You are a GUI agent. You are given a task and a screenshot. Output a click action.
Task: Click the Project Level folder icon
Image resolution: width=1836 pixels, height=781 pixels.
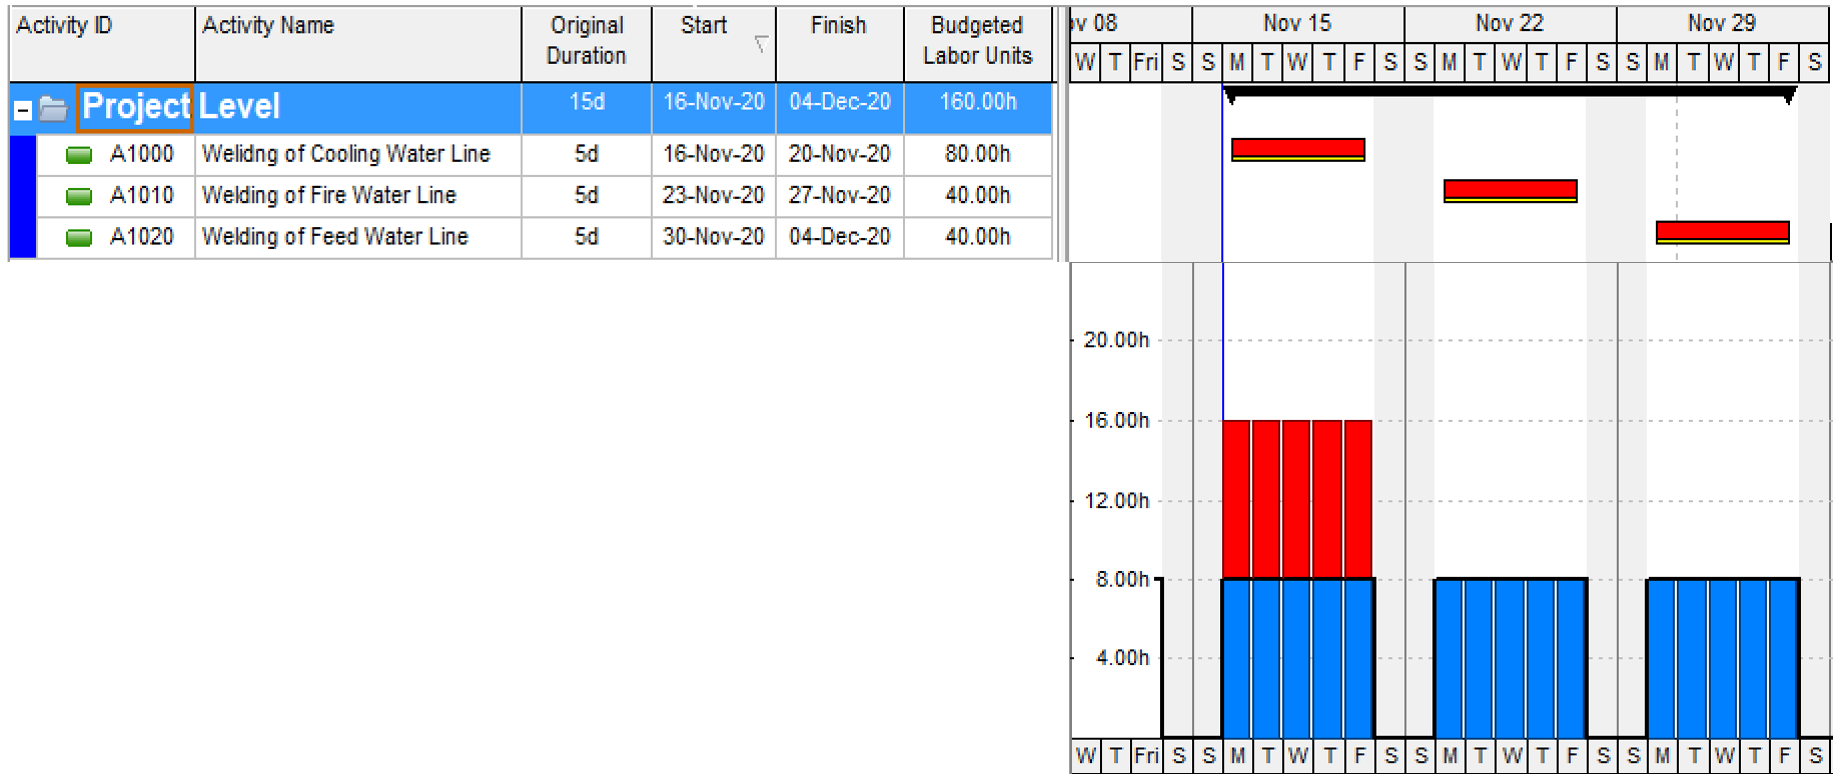click(53, 108)
